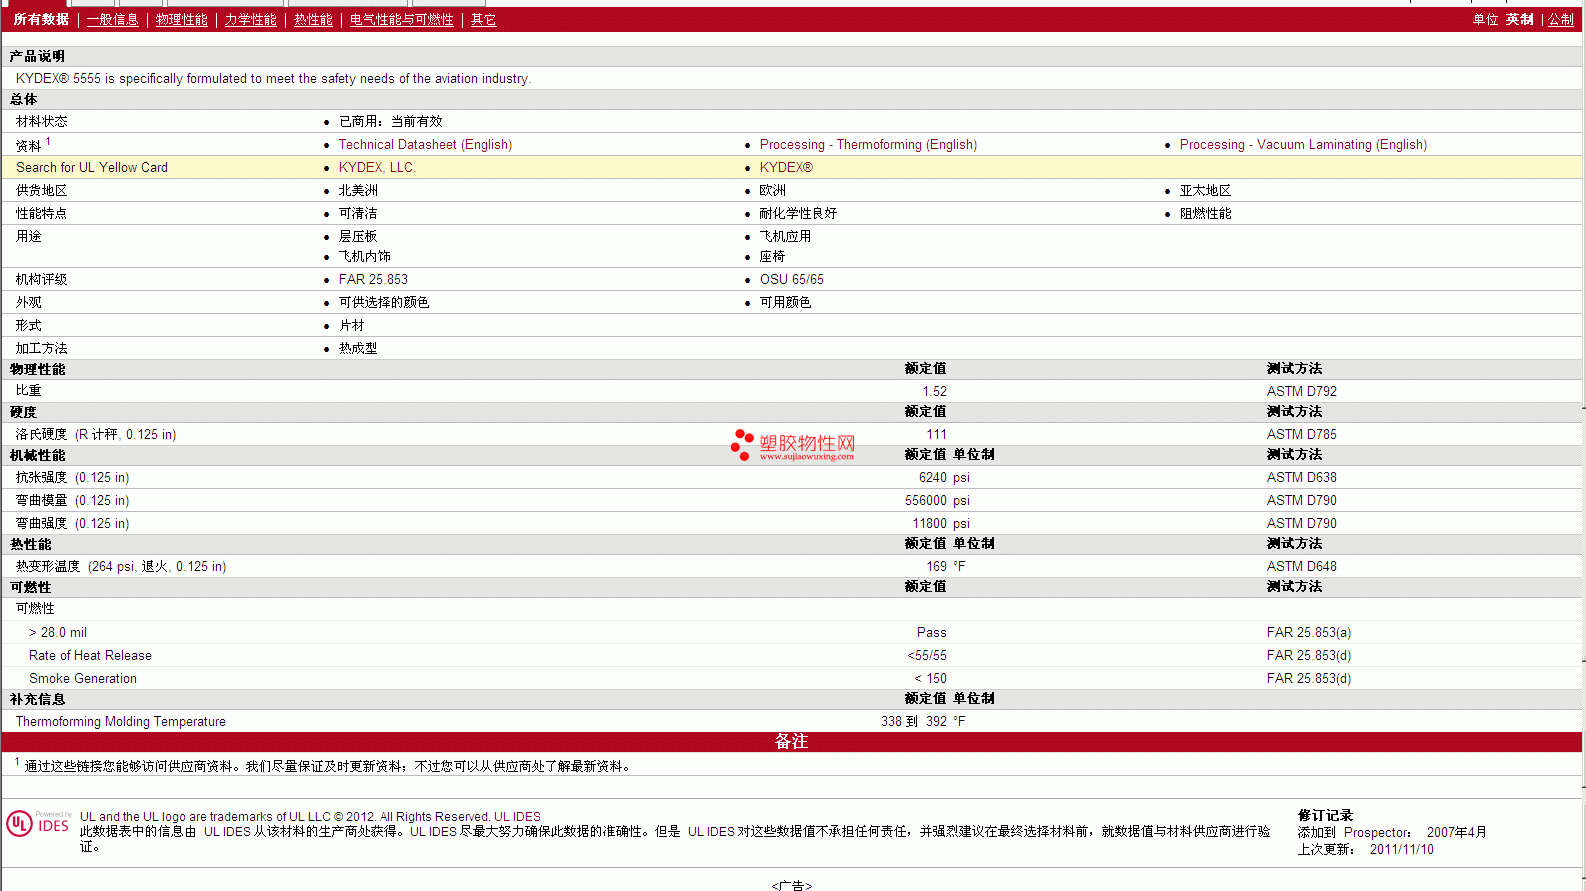
Task: Click the 北美洲 availability entry
Action: (358, 190)
